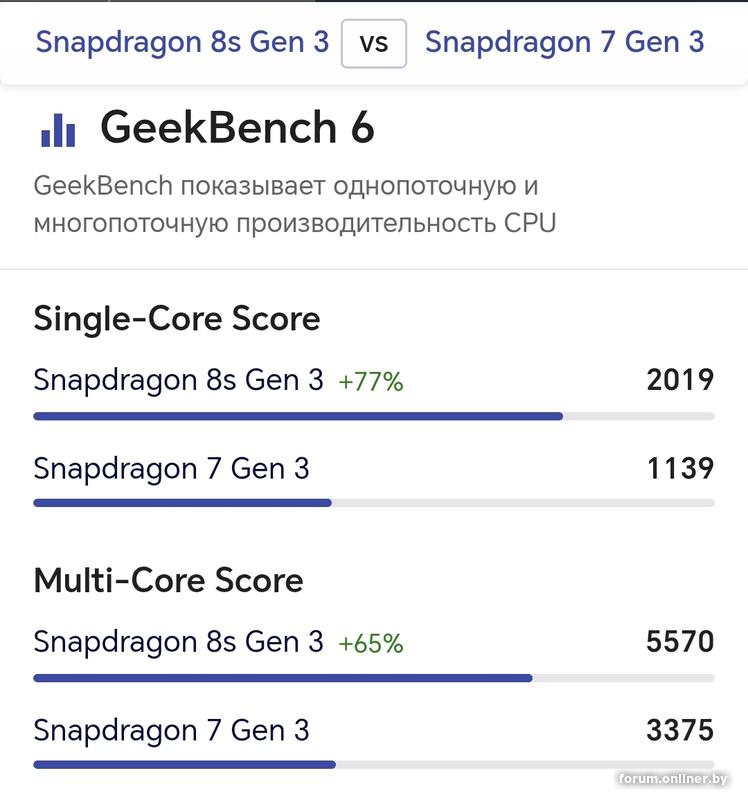Click the GeekBench 6 heading
This screenshot has width=748, height=800.
click(x=237, y=128)
